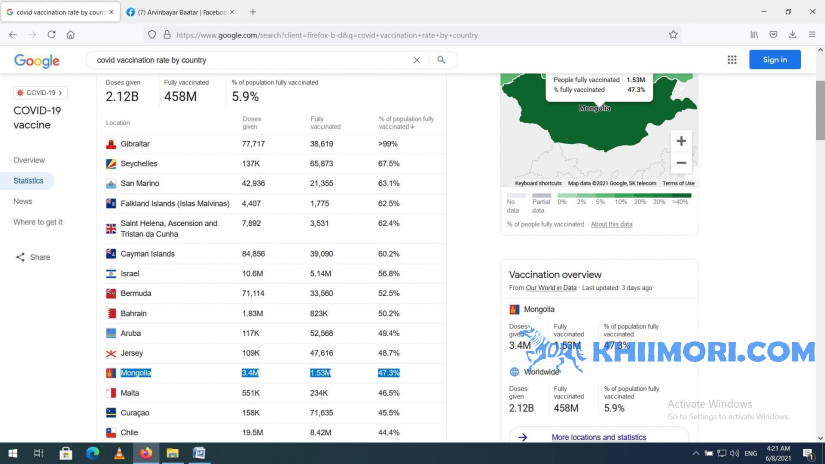Click the Fully vaccinated column header

[x=325, y=123]
